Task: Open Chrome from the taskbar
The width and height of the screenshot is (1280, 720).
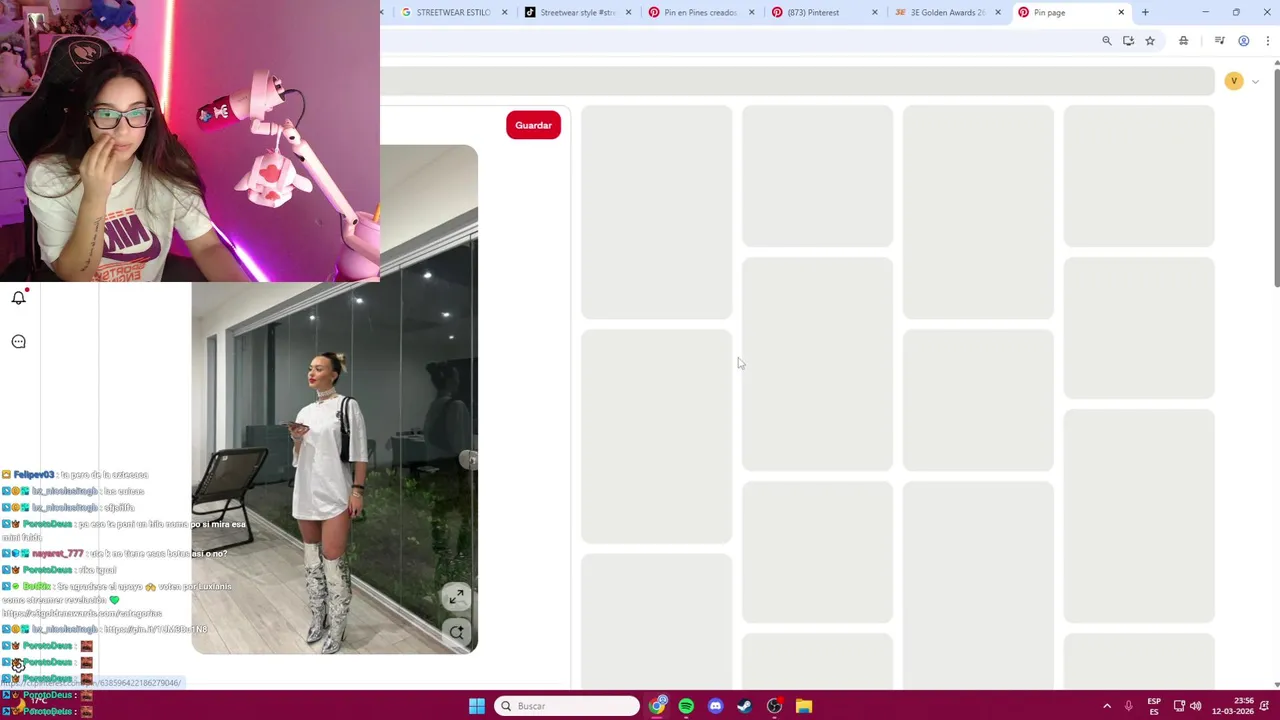Action: tap(657, 706)
